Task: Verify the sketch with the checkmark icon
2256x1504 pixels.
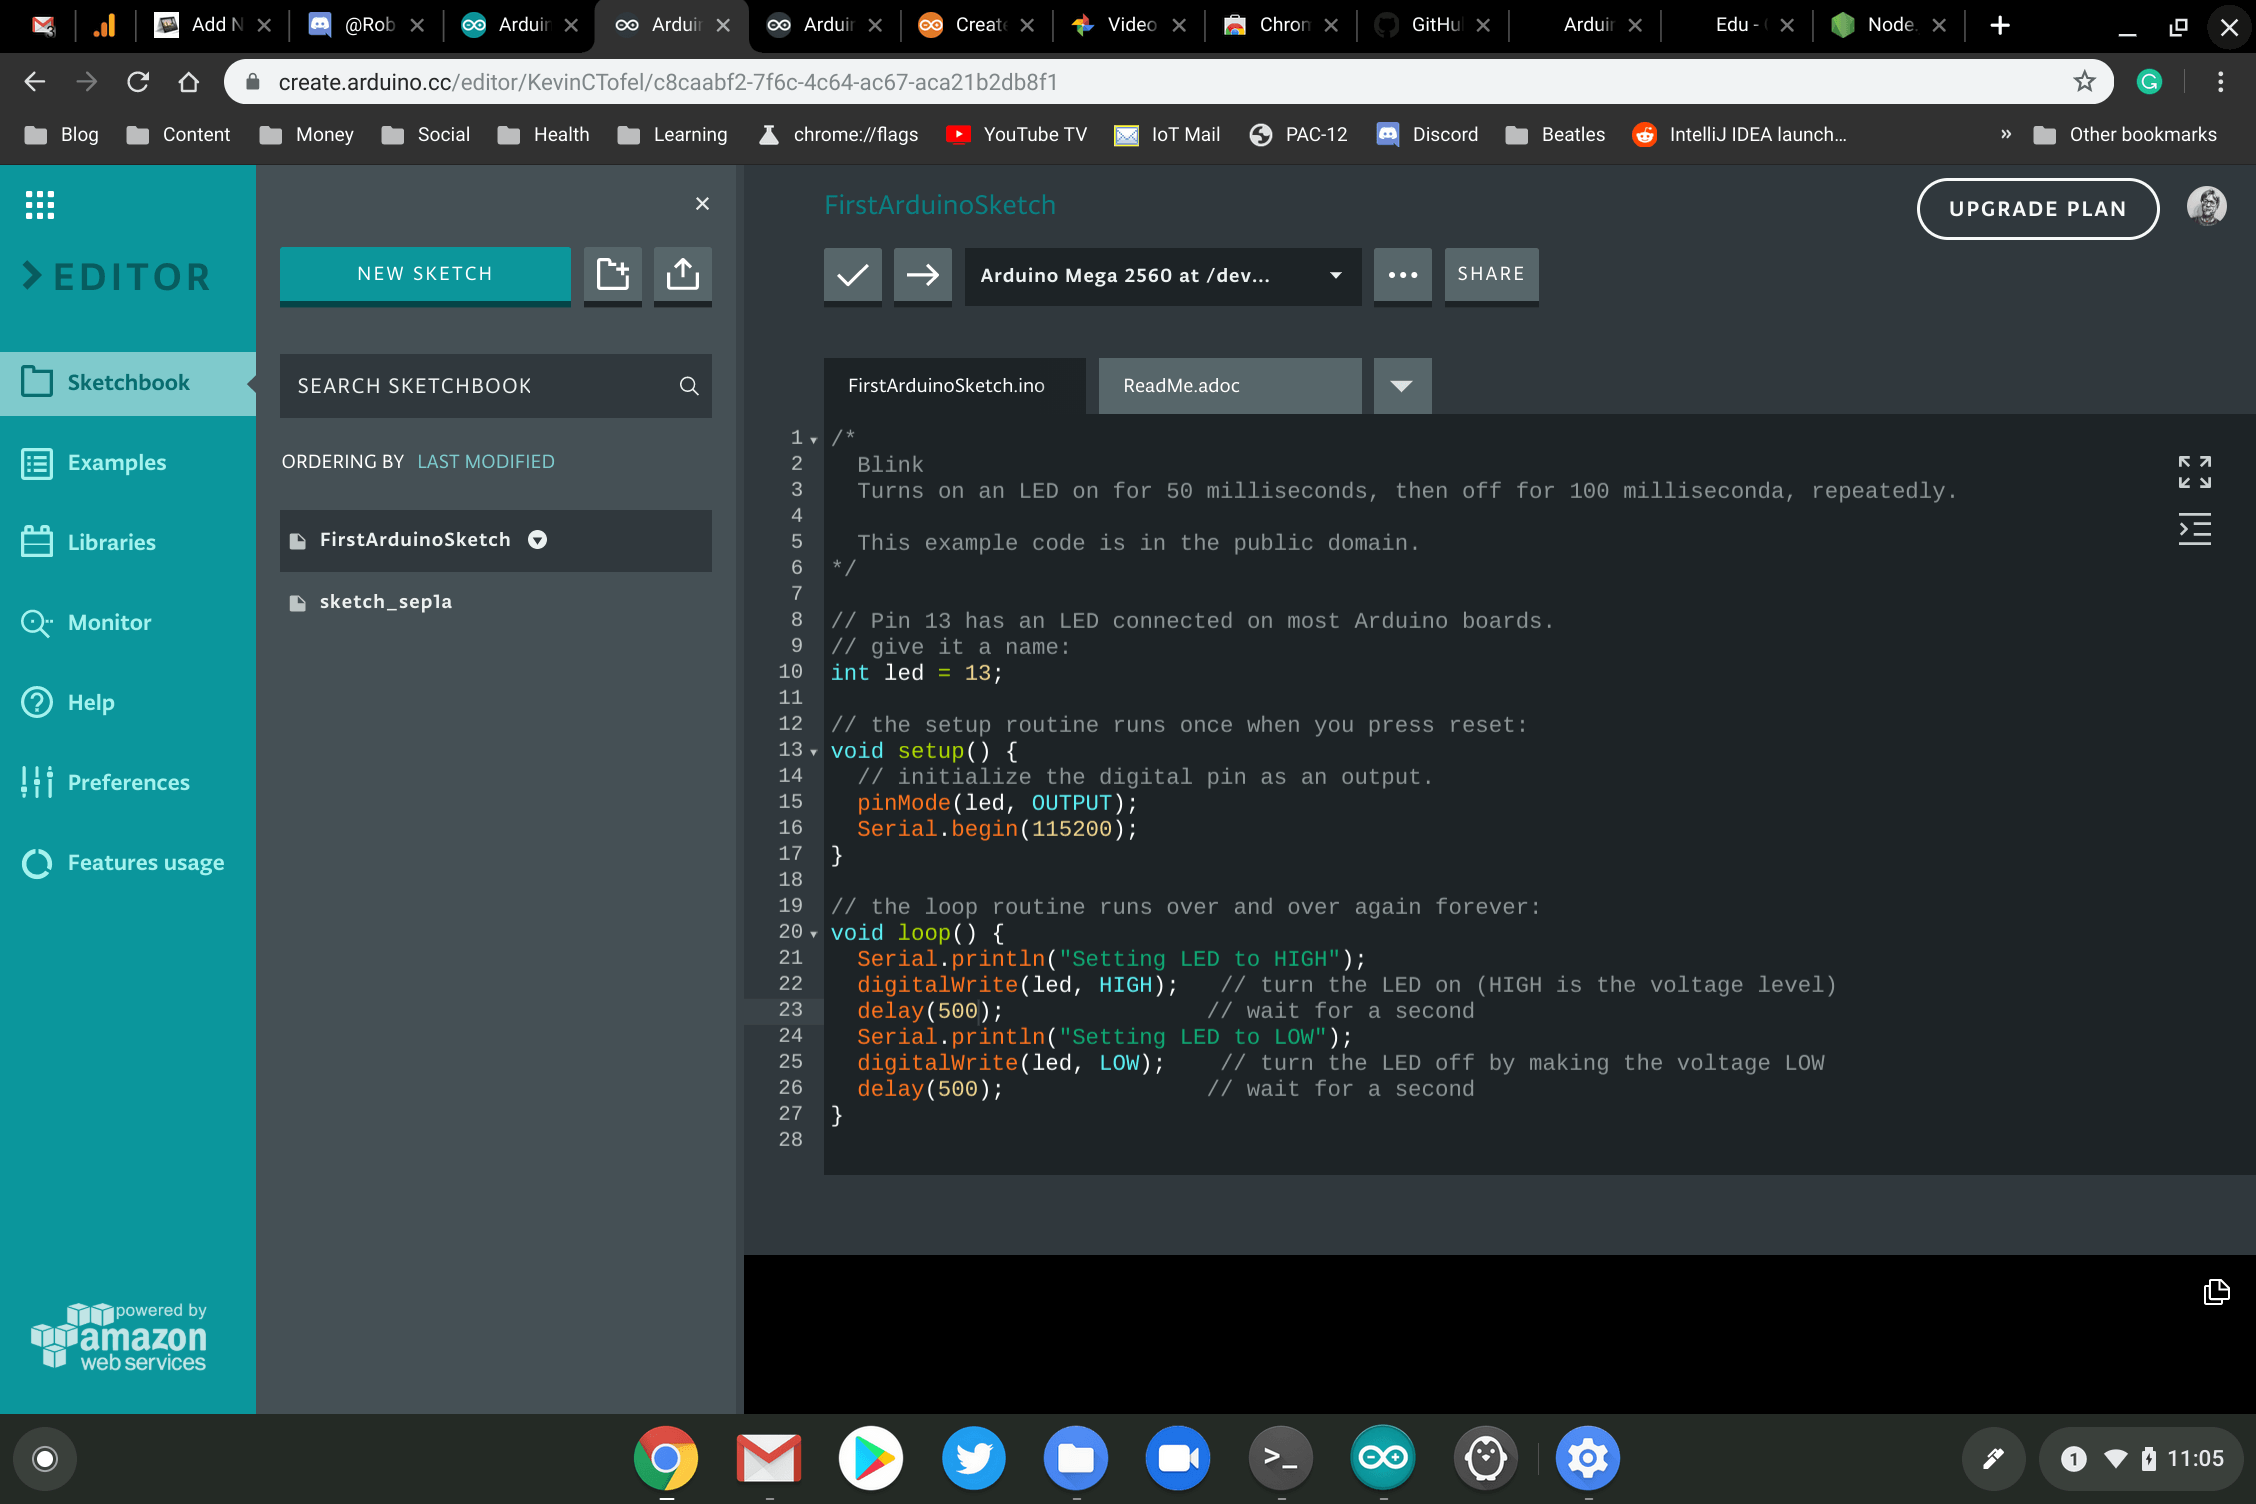Action: tap(852, 275)
